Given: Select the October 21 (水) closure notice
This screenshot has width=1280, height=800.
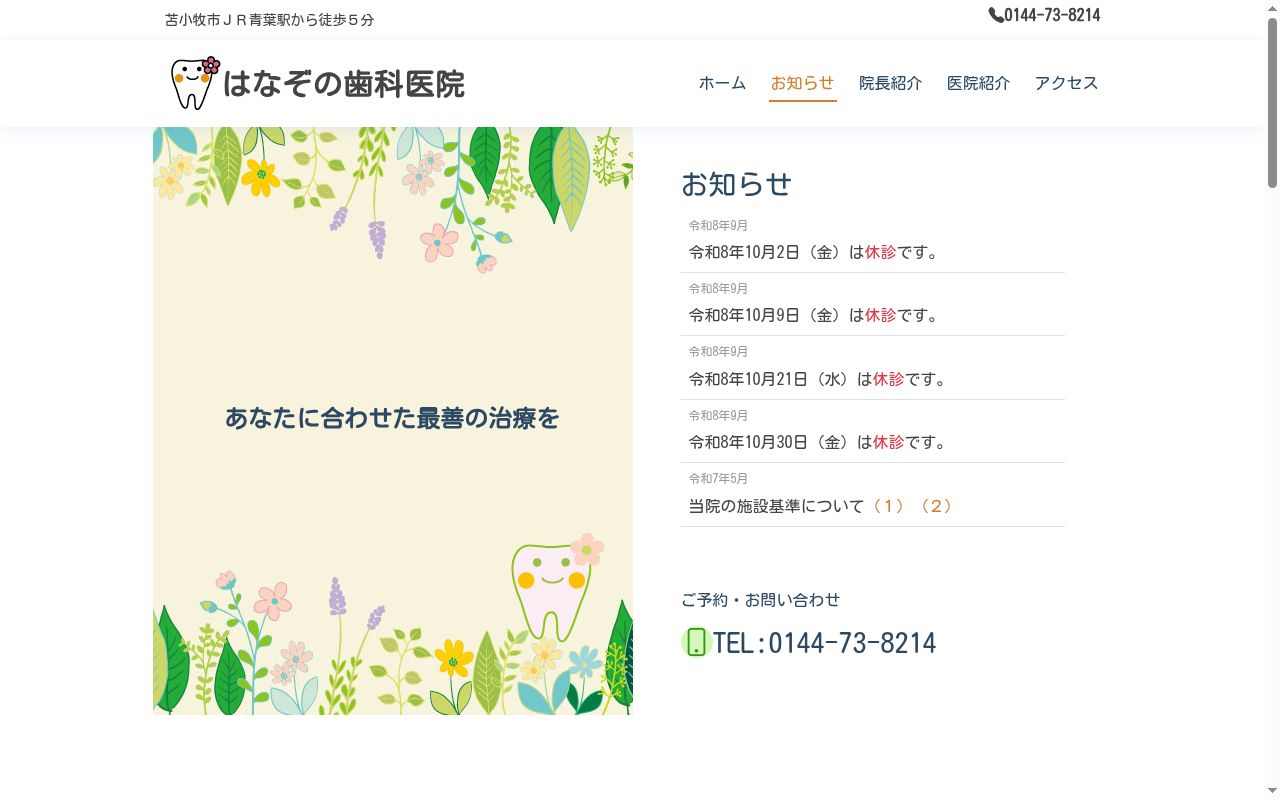Looking at the screenshot, I should 818,379.
